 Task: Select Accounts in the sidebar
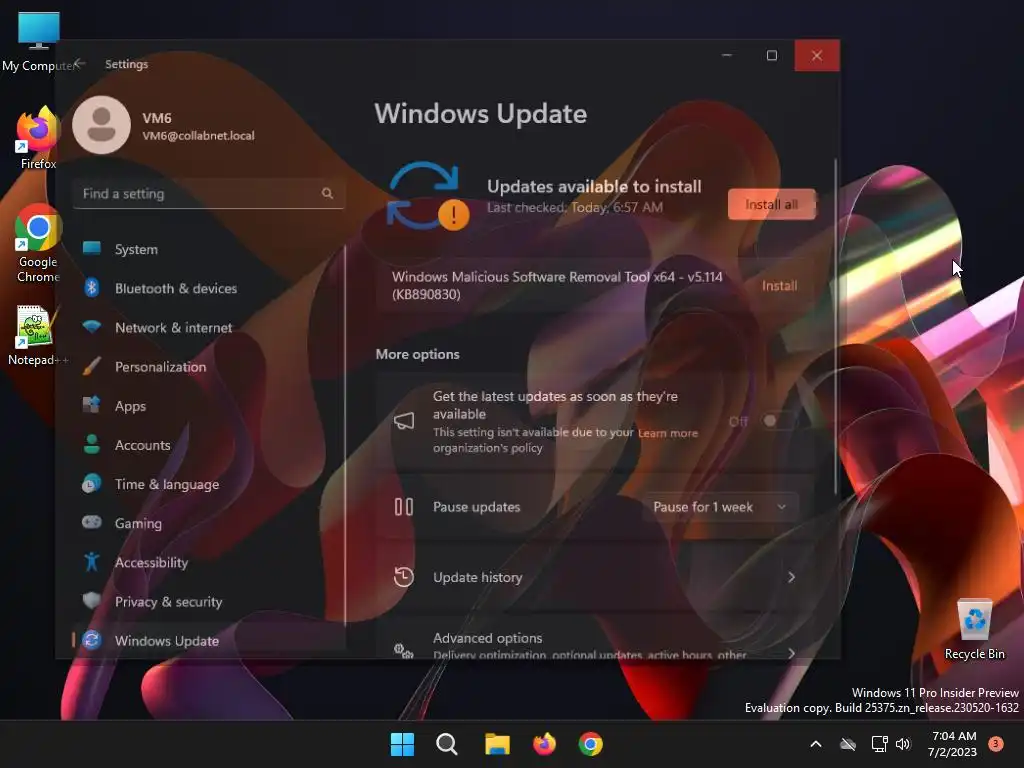tap(209, 445)
